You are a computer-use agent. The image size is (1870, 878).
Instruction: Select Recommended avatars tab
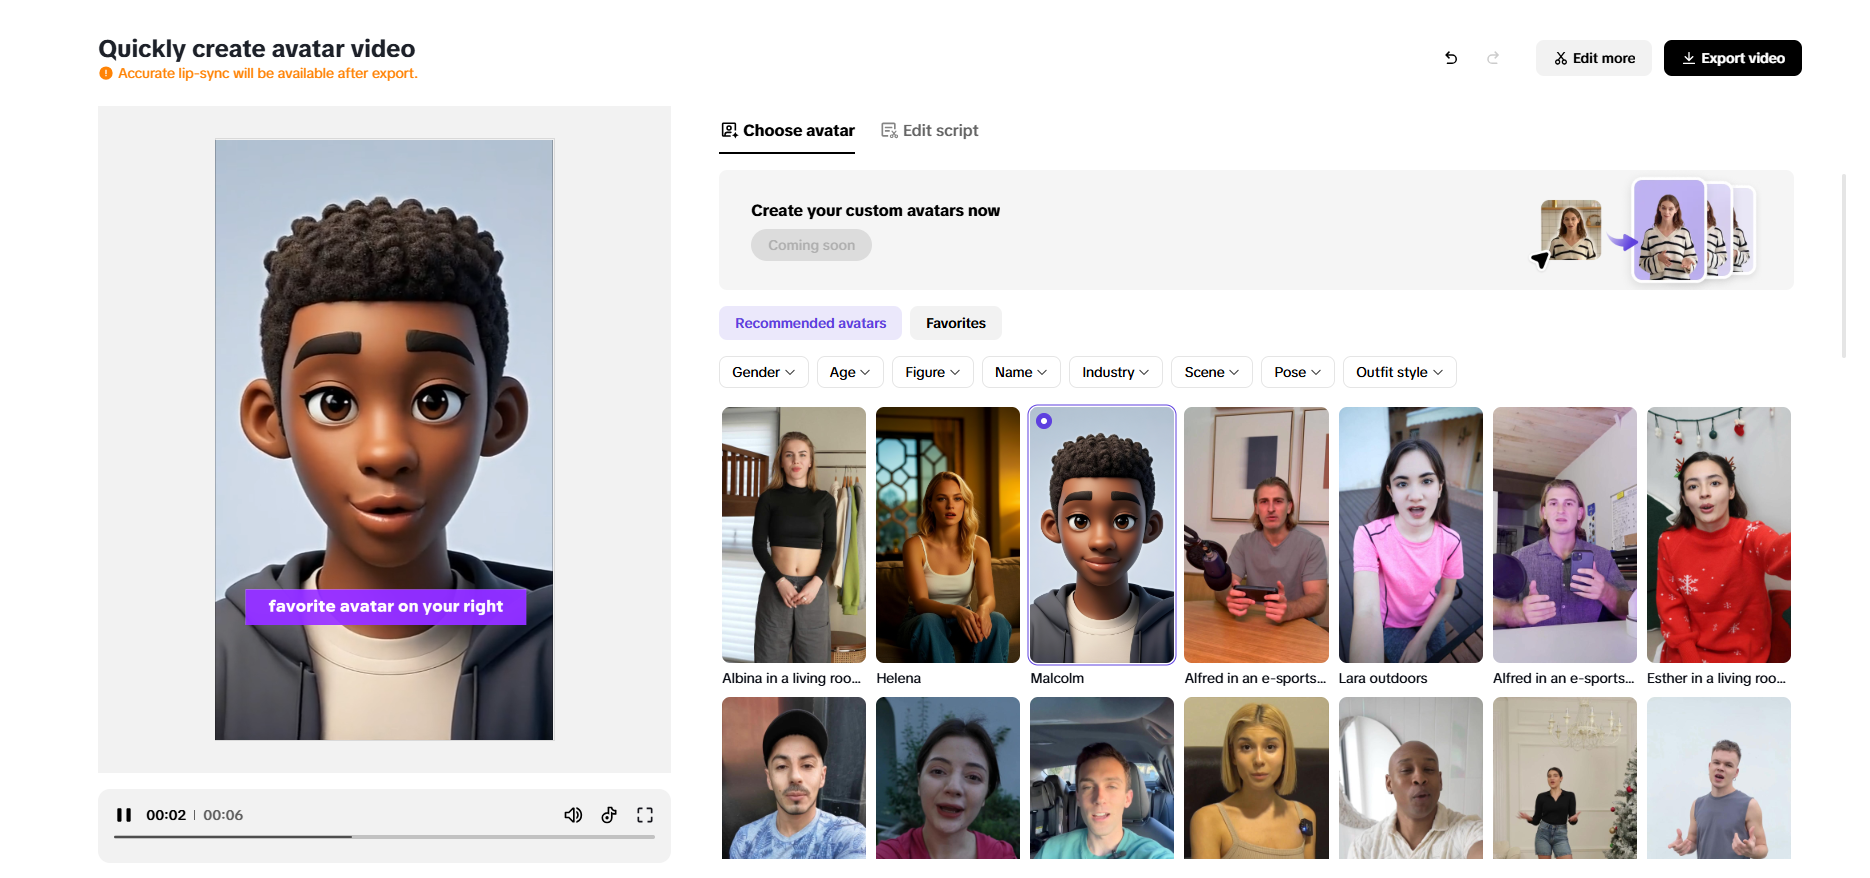(810, 323)
